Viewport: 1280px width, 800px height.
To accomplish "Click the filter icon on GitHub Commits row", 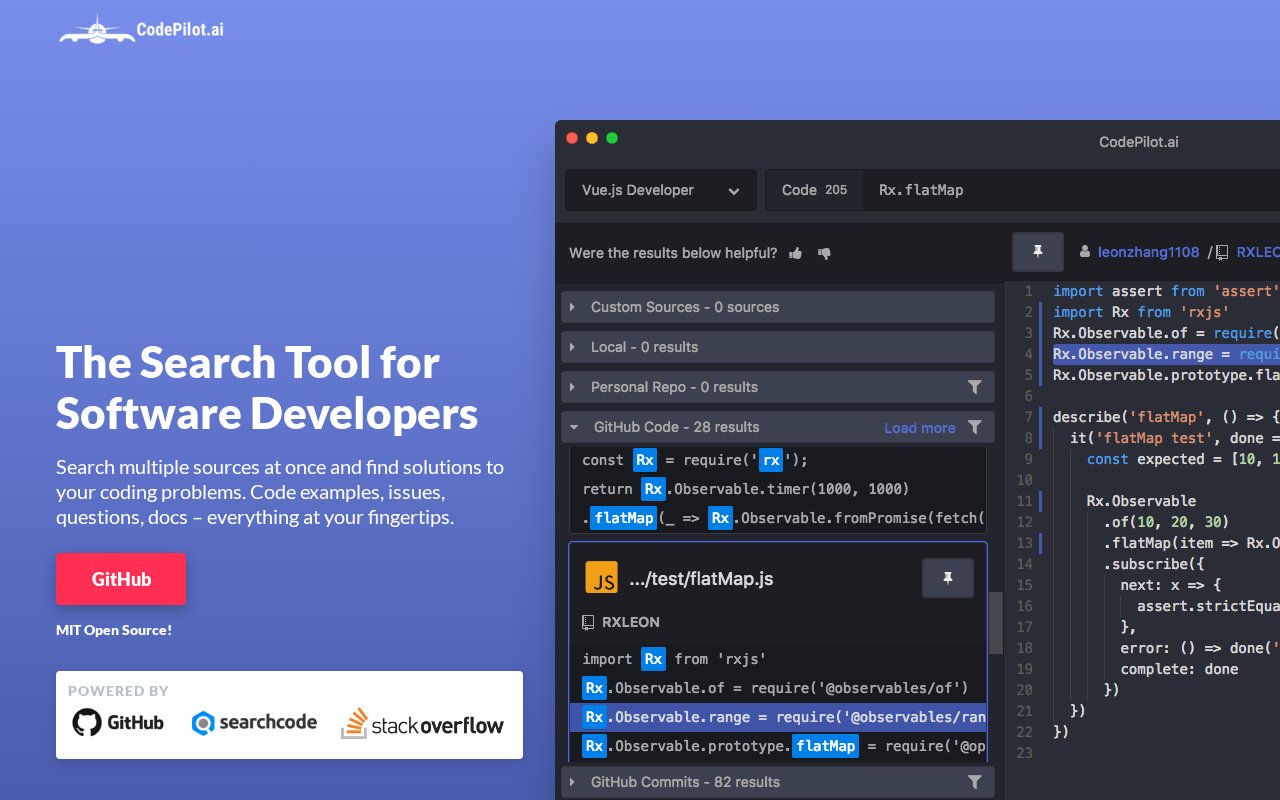I will [x=974, y=782].
